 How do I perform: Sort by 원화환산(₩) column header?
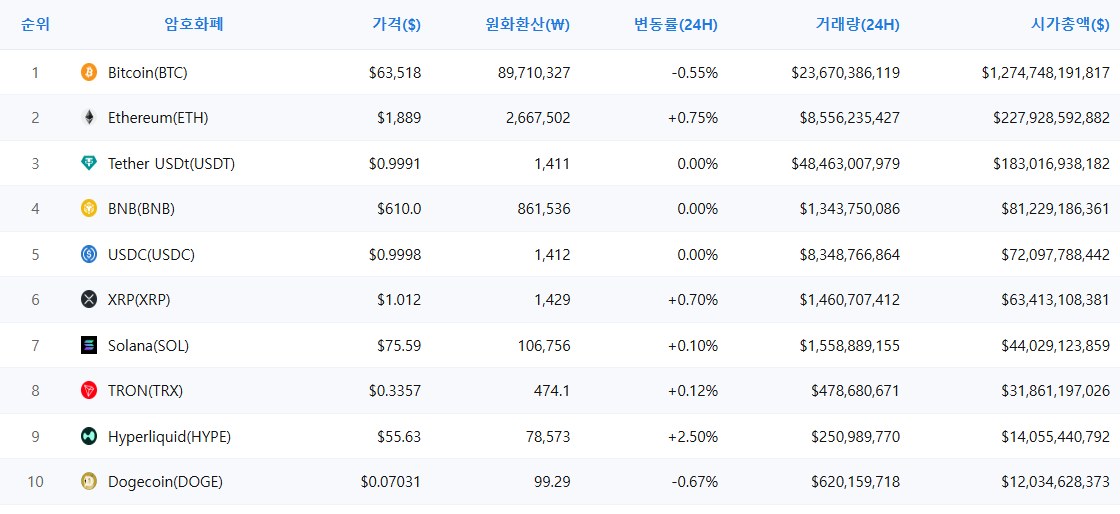[526, 25]
